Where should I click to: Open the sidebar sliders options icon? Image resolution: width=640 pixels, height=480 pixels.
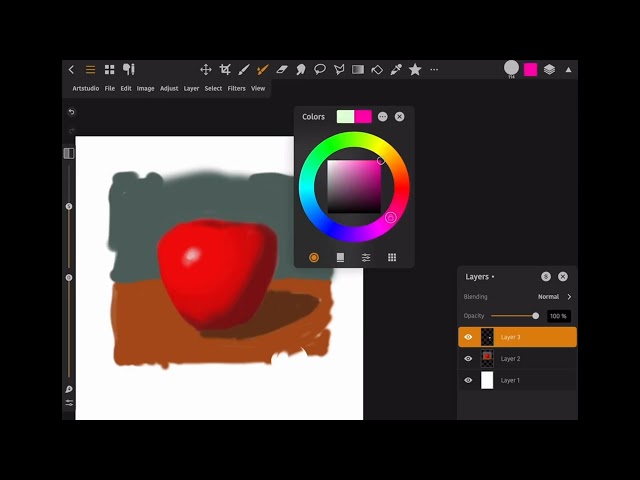click(69, 403)
